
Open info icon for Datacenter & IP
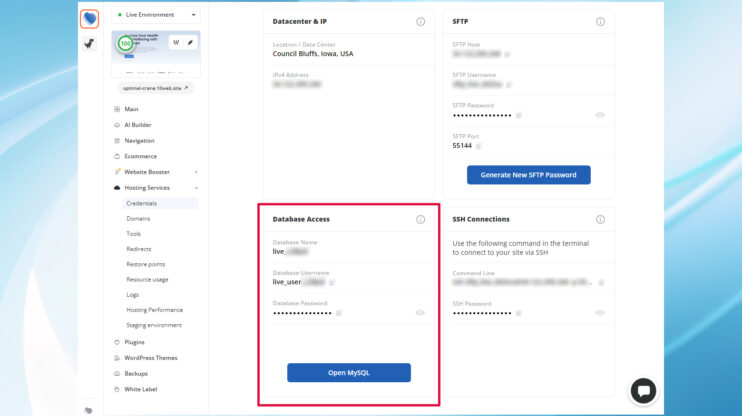pyautogui.click(x=420, y=22)
